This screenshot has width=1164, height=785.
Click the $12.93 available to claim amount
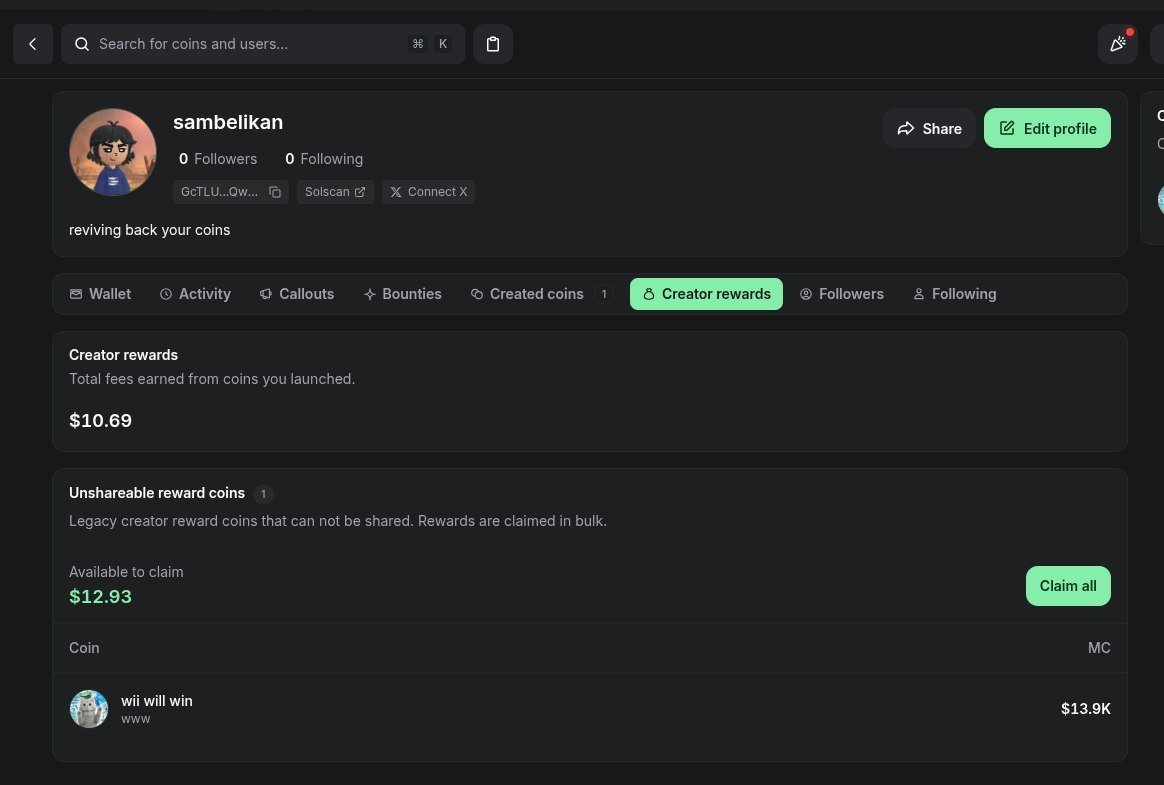pos(100,596)
